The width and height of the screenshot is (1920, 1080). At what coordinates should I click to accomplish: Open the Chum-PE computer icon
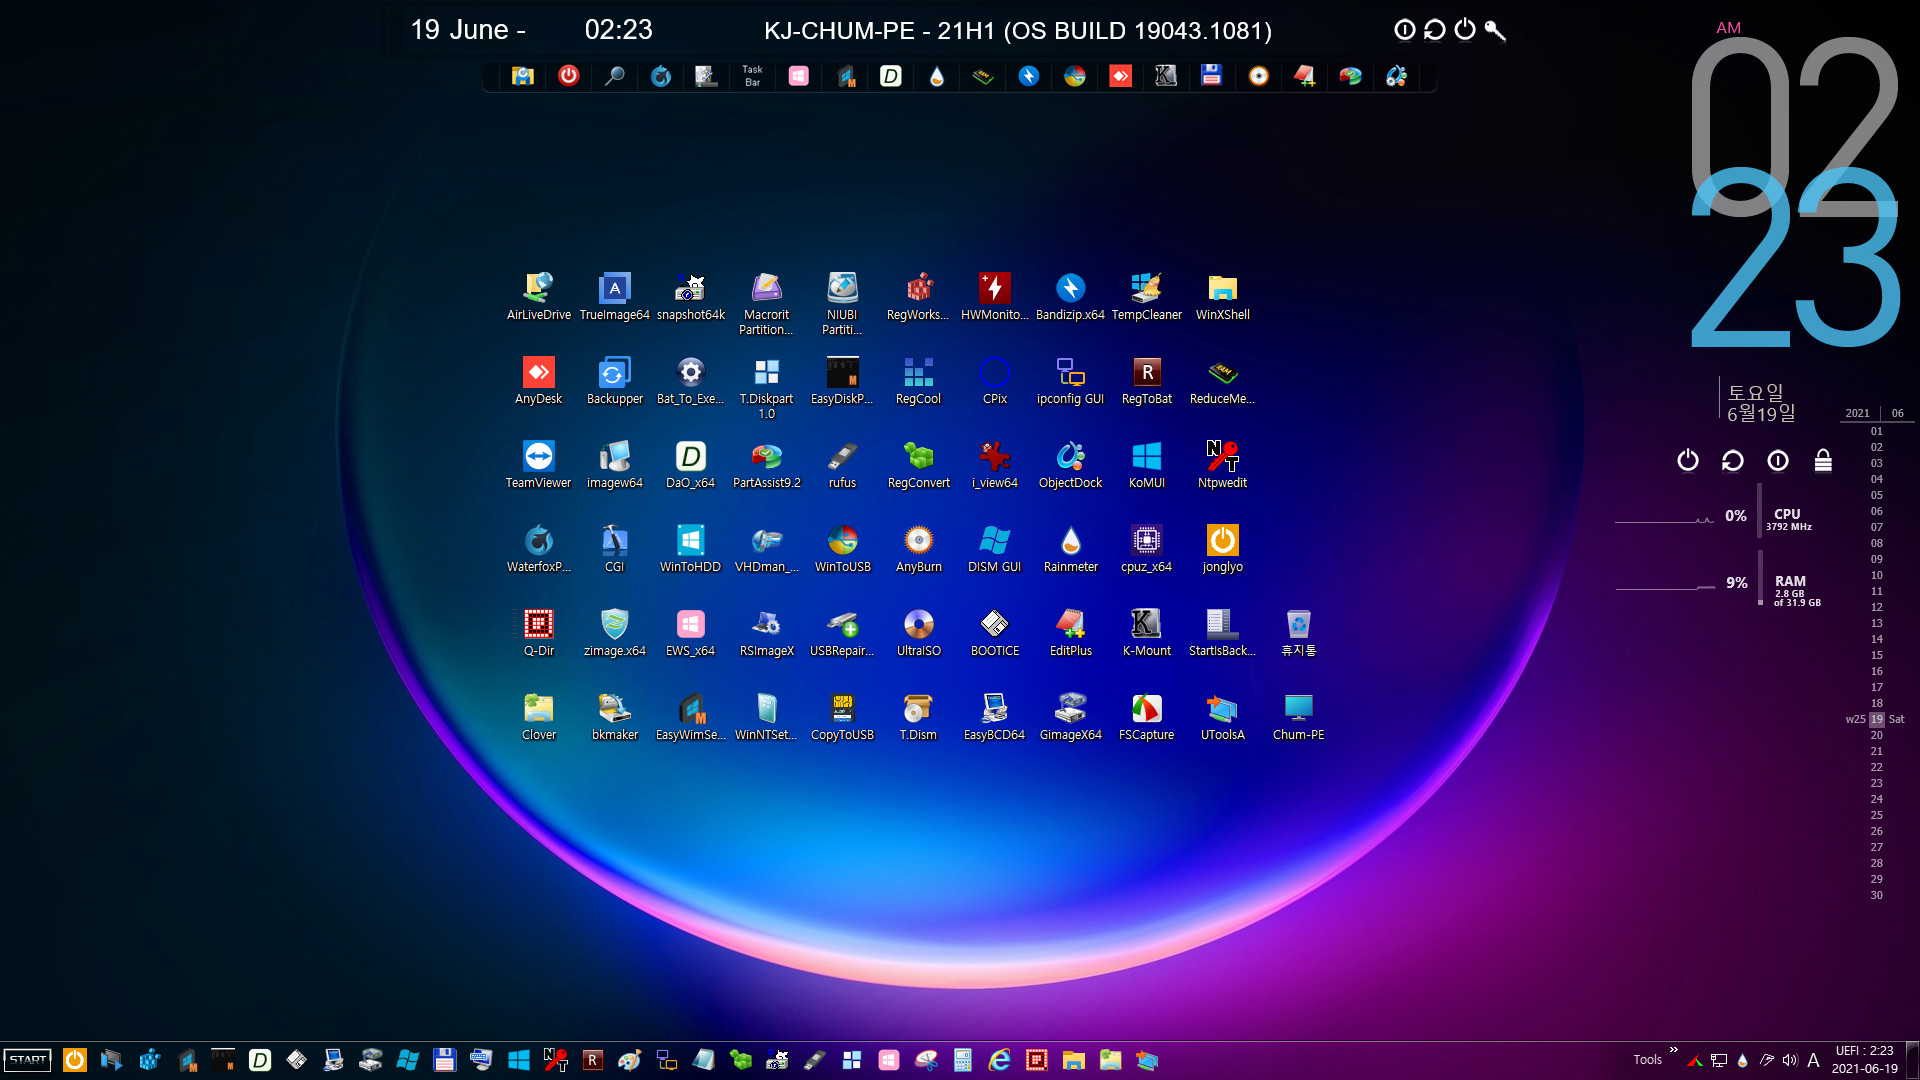pos(1298,717)
